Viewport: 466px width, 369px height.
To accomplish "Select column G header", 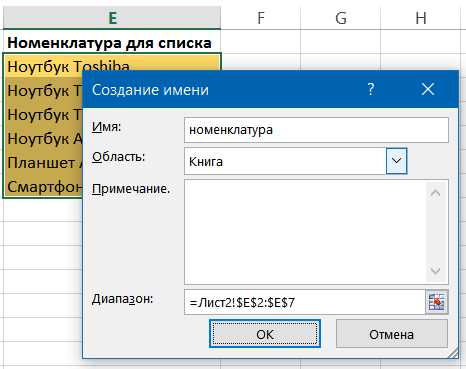I will (x=341, y=17).
